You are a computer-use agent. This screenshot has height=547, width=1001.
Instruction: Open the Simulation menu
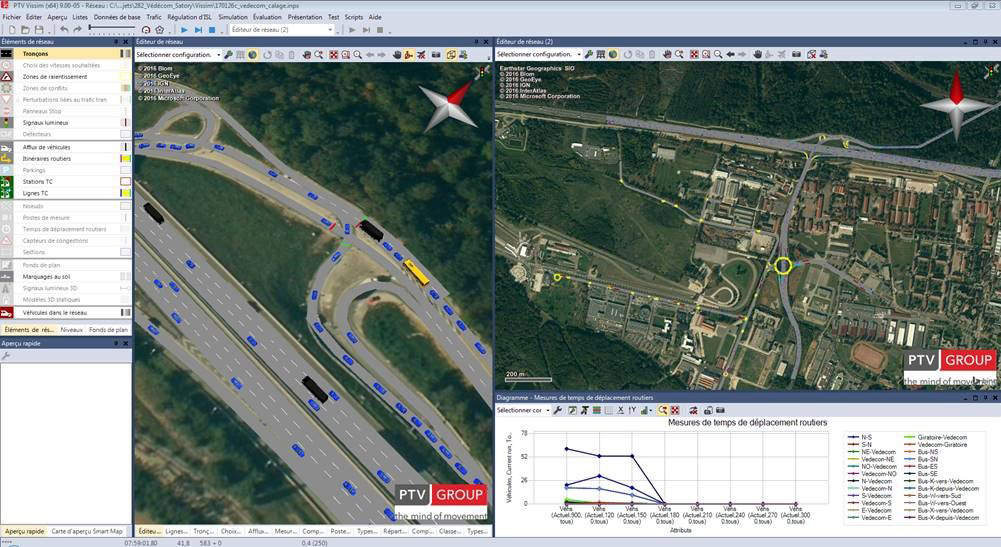point(233,17)
